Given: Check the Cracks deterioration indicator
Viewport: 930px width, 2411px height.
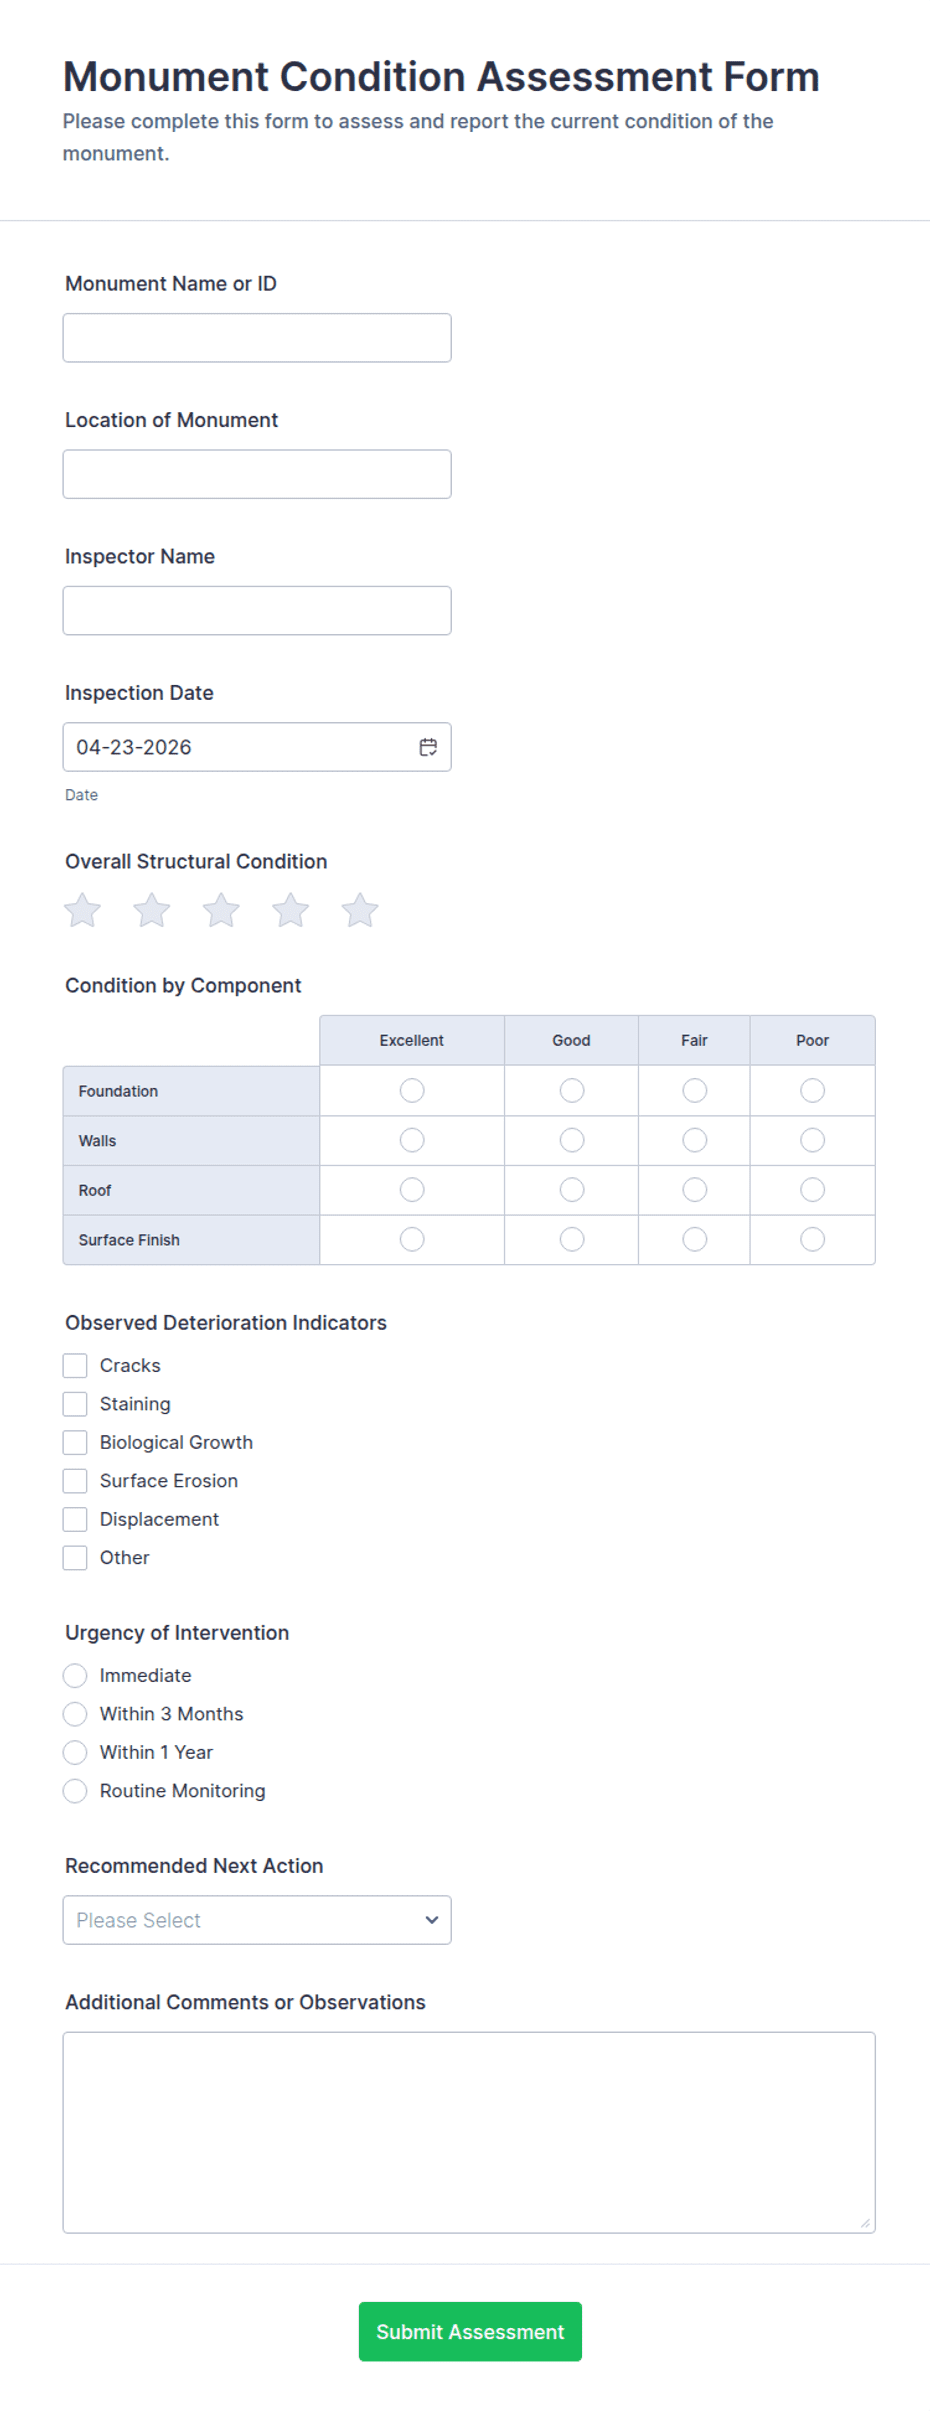Looking at the screenshot, I should (x=75, y=1364).
